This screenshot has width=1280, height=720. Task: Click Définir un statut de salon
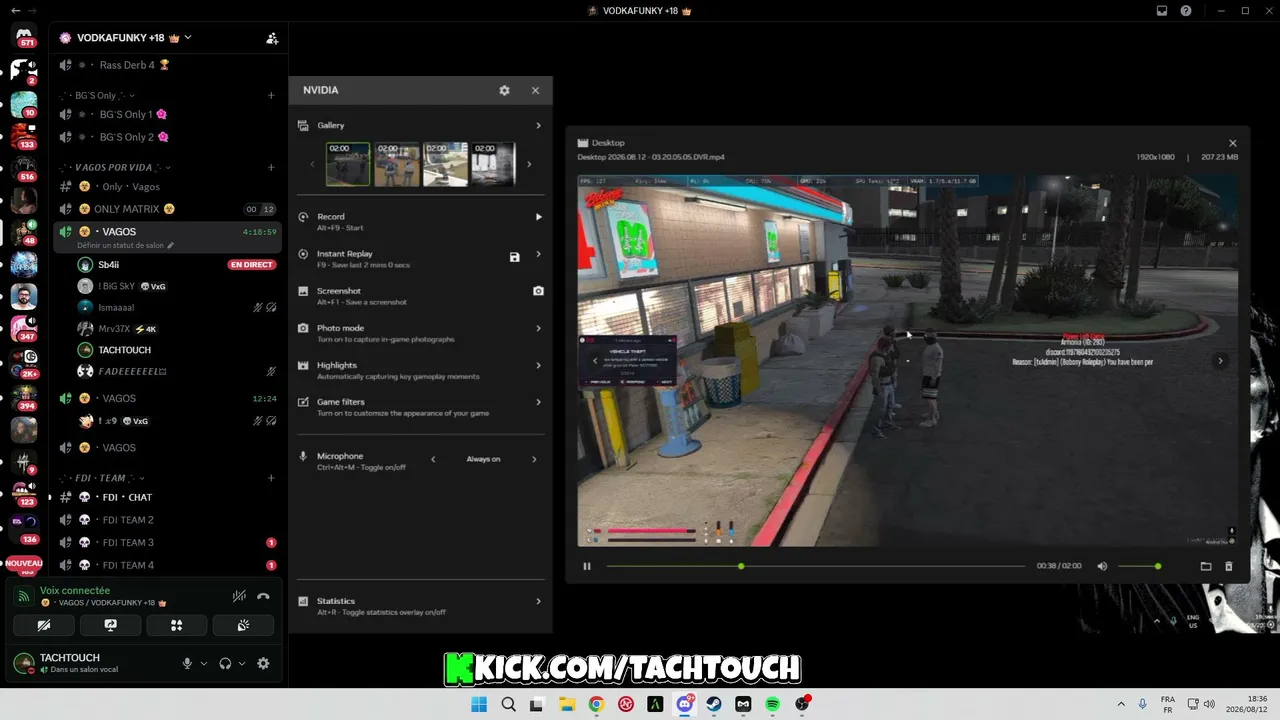pyautogui.click(x=125, y=245)
